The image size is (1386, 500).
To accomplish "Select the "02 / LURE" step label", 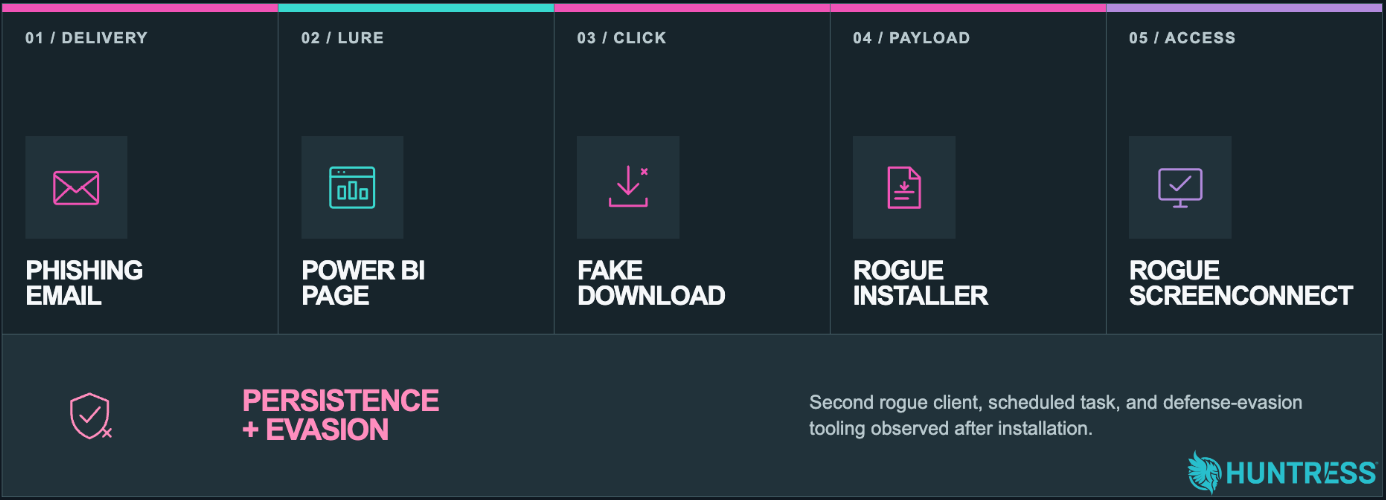I will [342, 38].
